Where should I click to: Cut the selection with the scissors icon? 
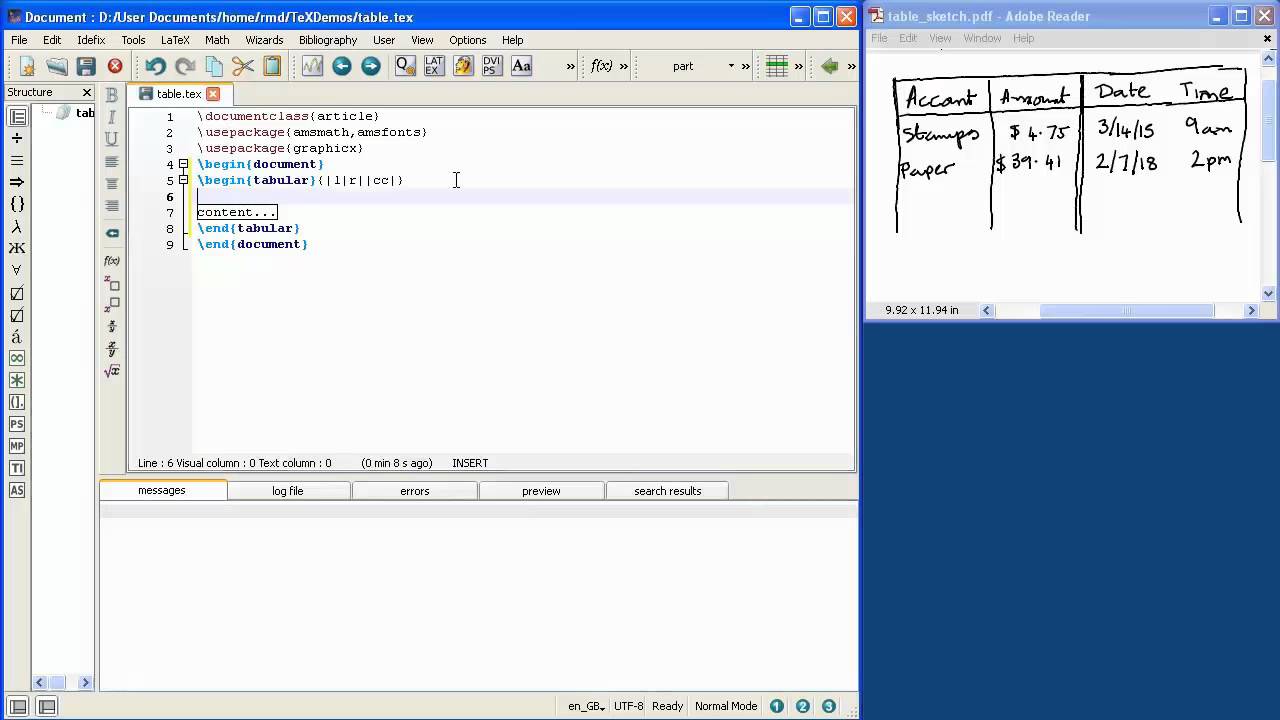coord(243,66)
